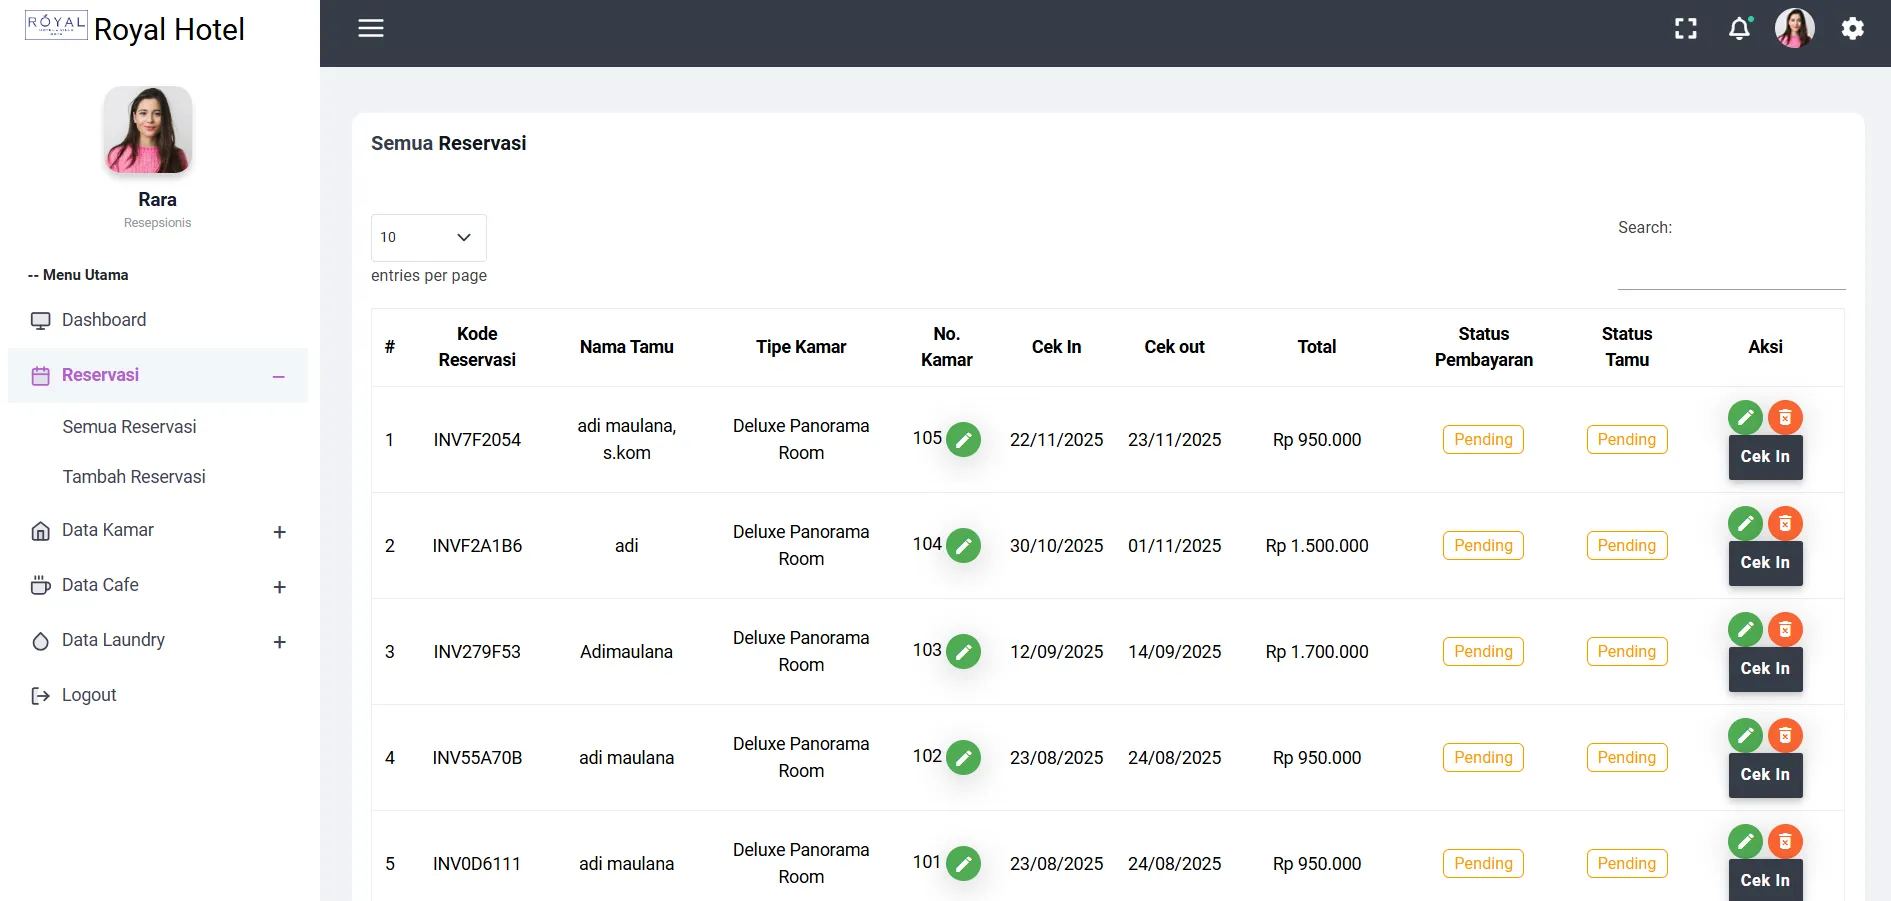Viewport: 1891px width, 901px height.
Task: Change room number 102 using the pencil icon
Action: [963, 758]
